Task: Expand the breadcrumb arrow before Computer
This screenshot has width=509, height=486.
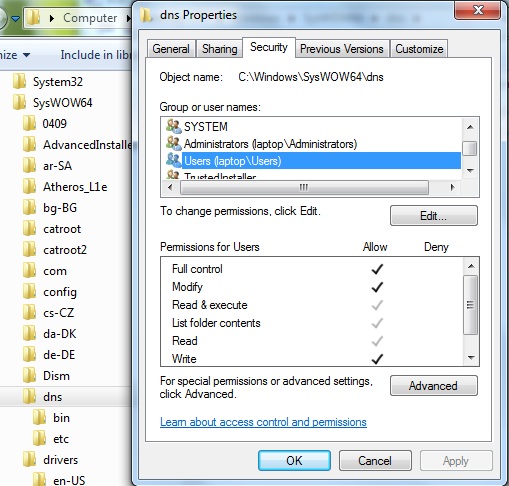Action: [x=52, y=18]
